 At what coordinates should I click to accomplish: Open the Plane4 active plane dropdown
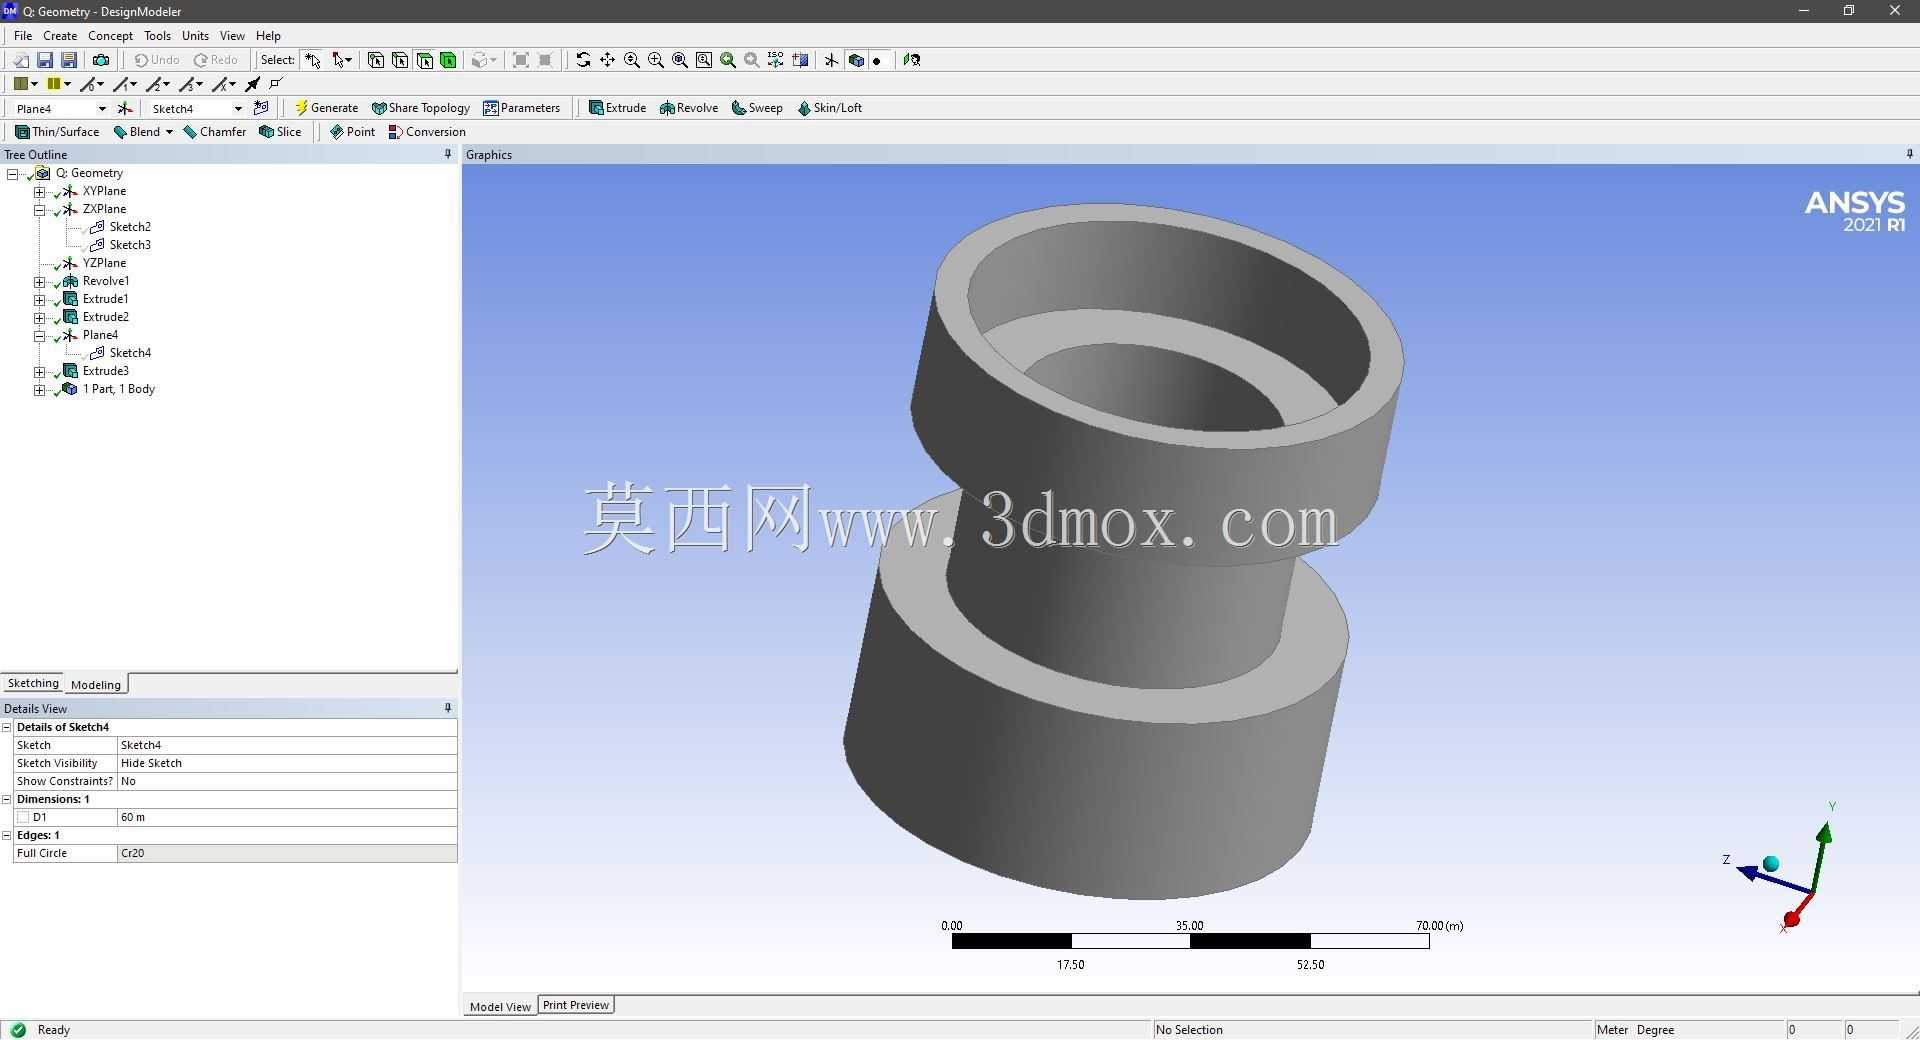click(x=102, y=108)
